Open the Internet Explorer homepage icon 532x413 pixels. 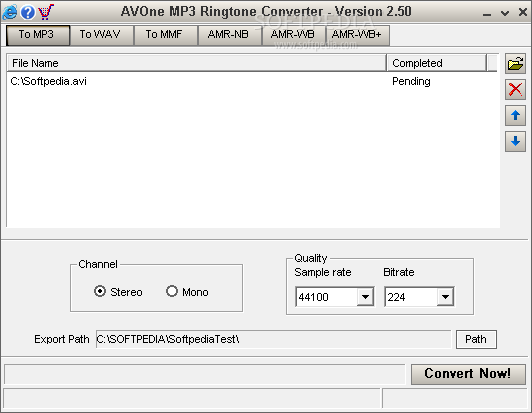[10, 12]
